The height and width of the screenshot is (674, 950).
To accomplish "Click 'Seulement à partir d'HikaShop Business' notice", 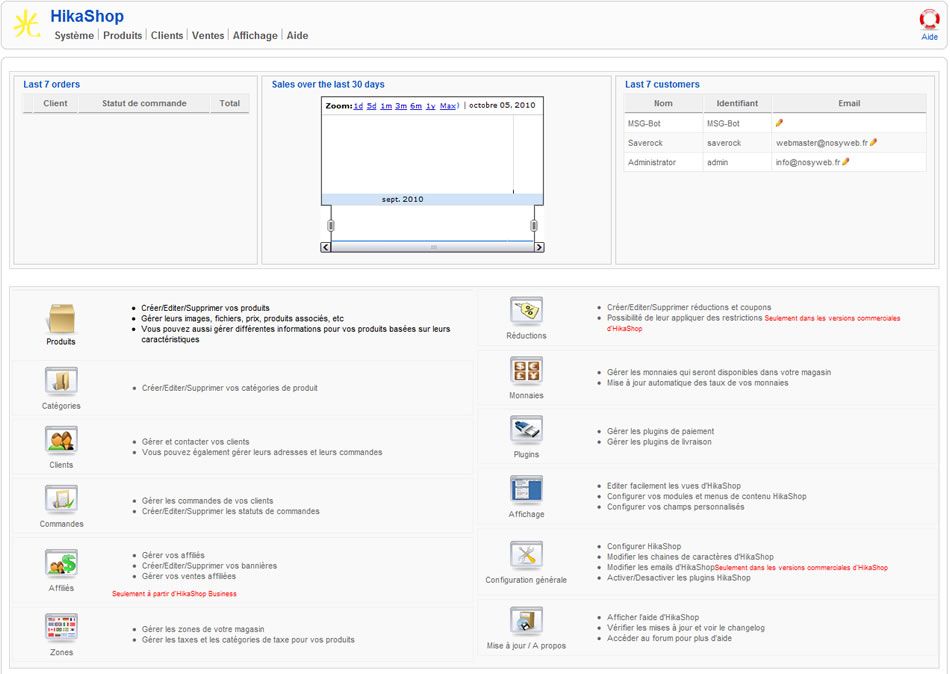I will coord(174,594).
